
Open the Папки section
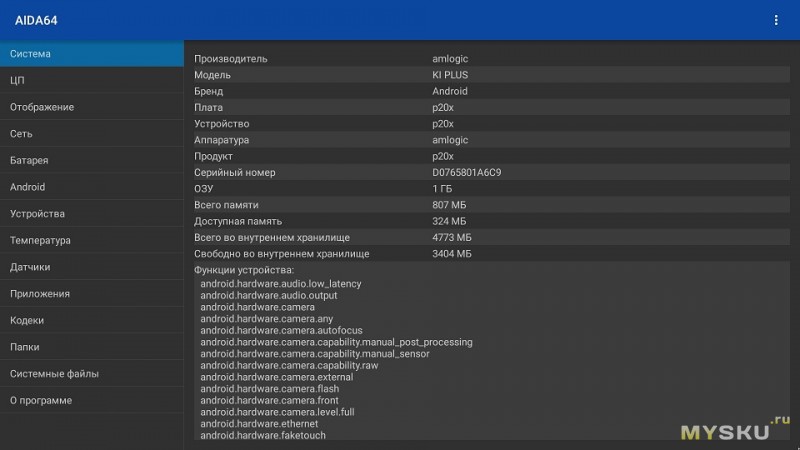tap(92, 347)
